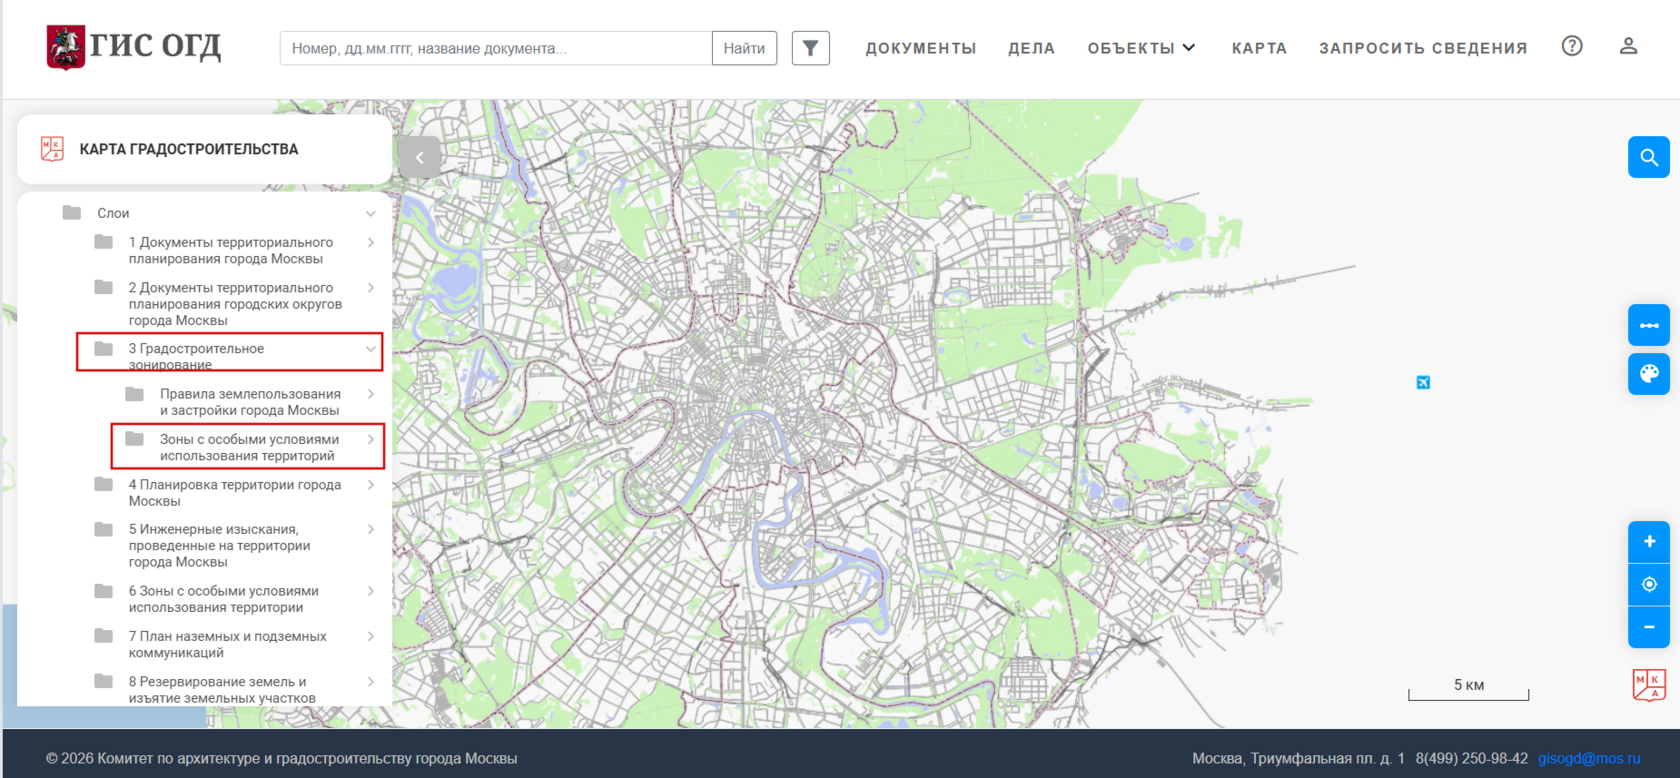
Task: Focus the document search input field
Action: pyautogui.click(x=496, y=48)
